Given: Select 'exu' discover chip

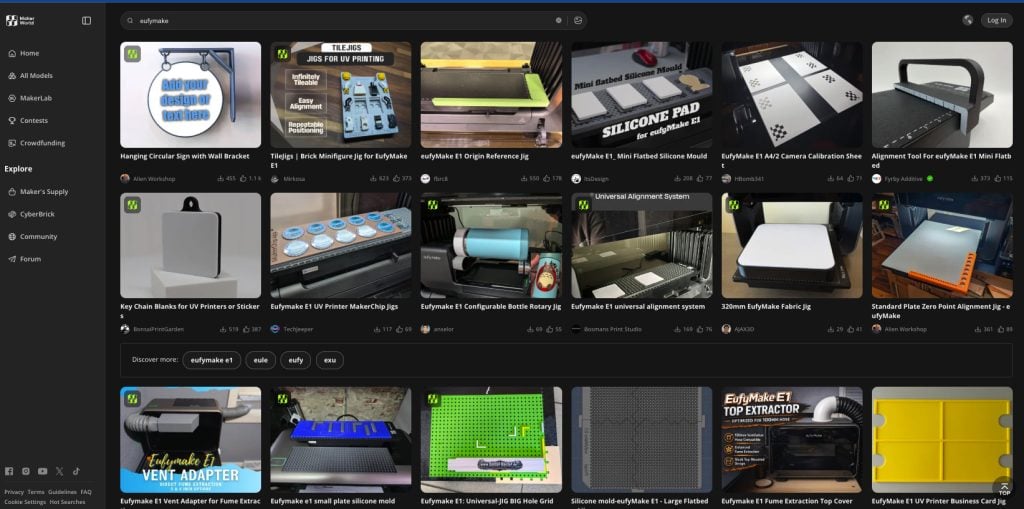Looking at the screenshot, I should pyautogui.click(x=330, y=360).
